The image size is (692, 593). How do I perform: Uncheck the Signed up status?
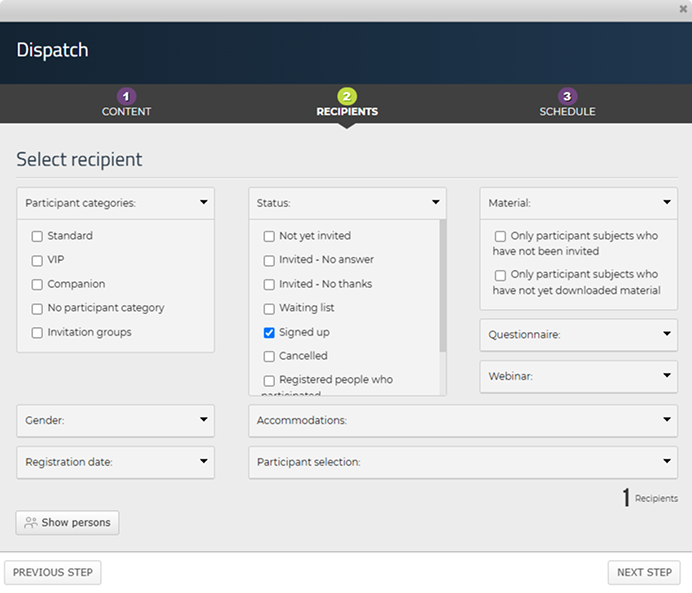(269, 332)
